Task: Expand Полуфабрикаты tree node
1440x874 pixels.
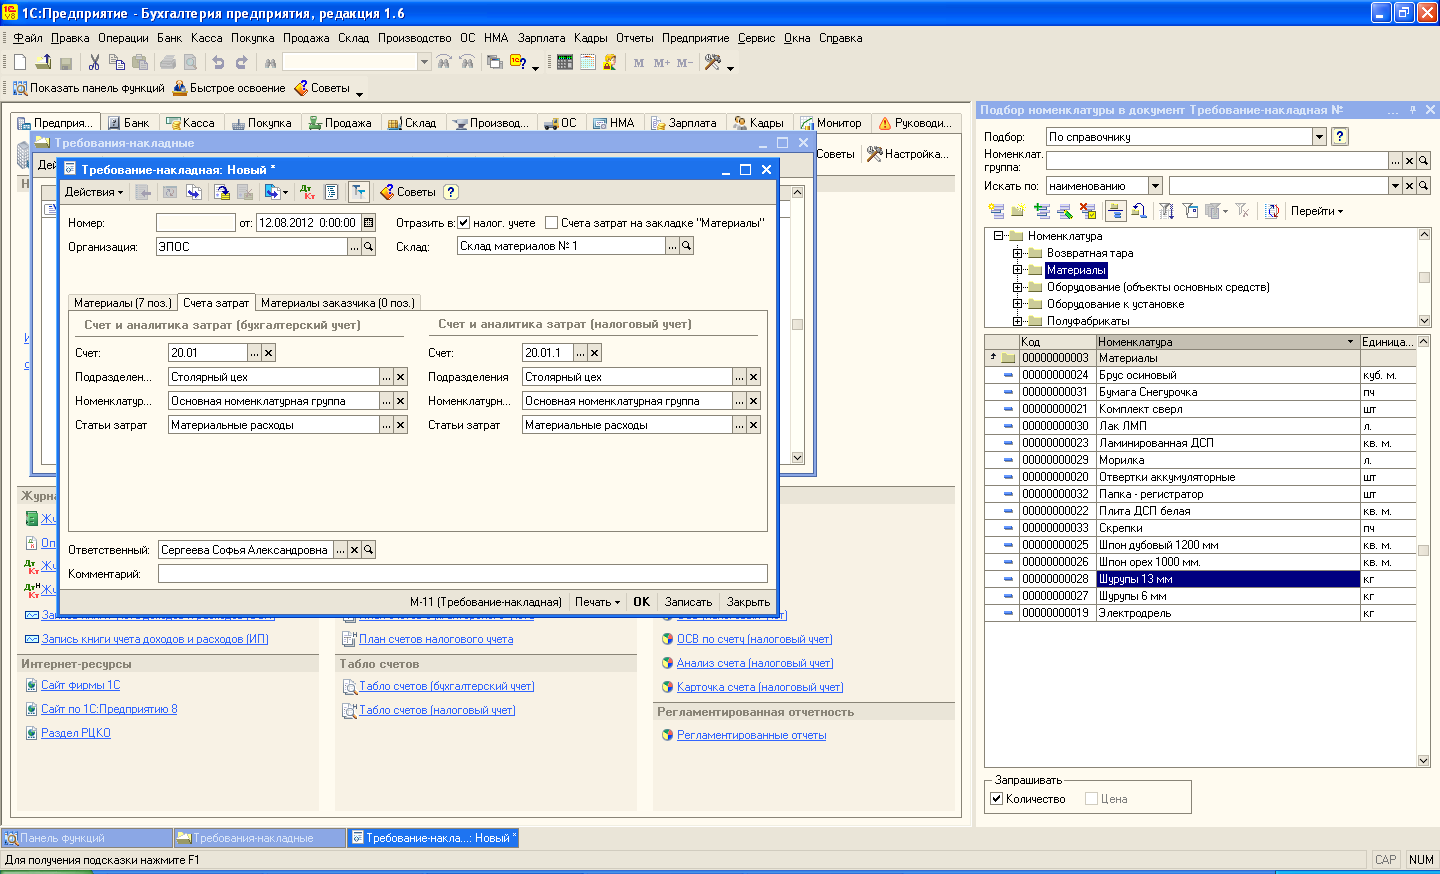Action: pos(1017,321)
